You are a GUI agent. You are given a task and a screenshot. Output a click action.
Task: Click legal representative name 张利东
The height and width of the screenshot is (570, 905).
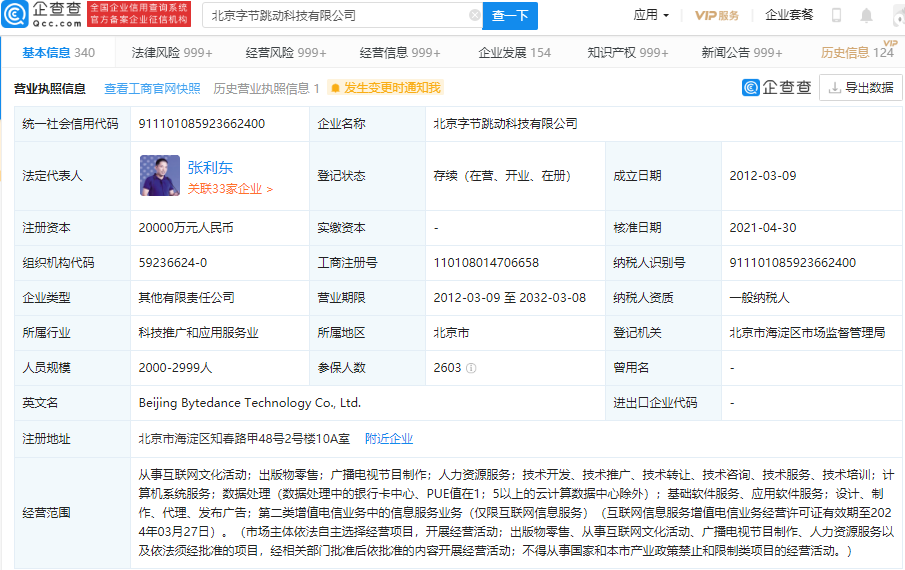tap(210, 167)
